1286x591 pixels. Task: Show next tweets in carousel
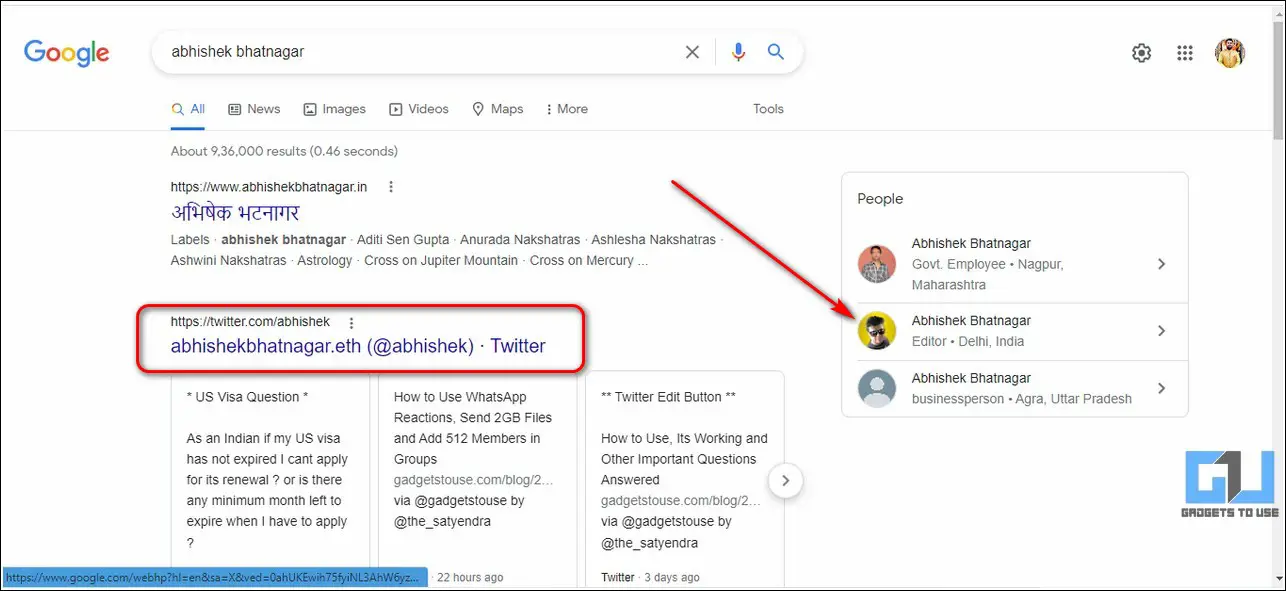[786, 480]
